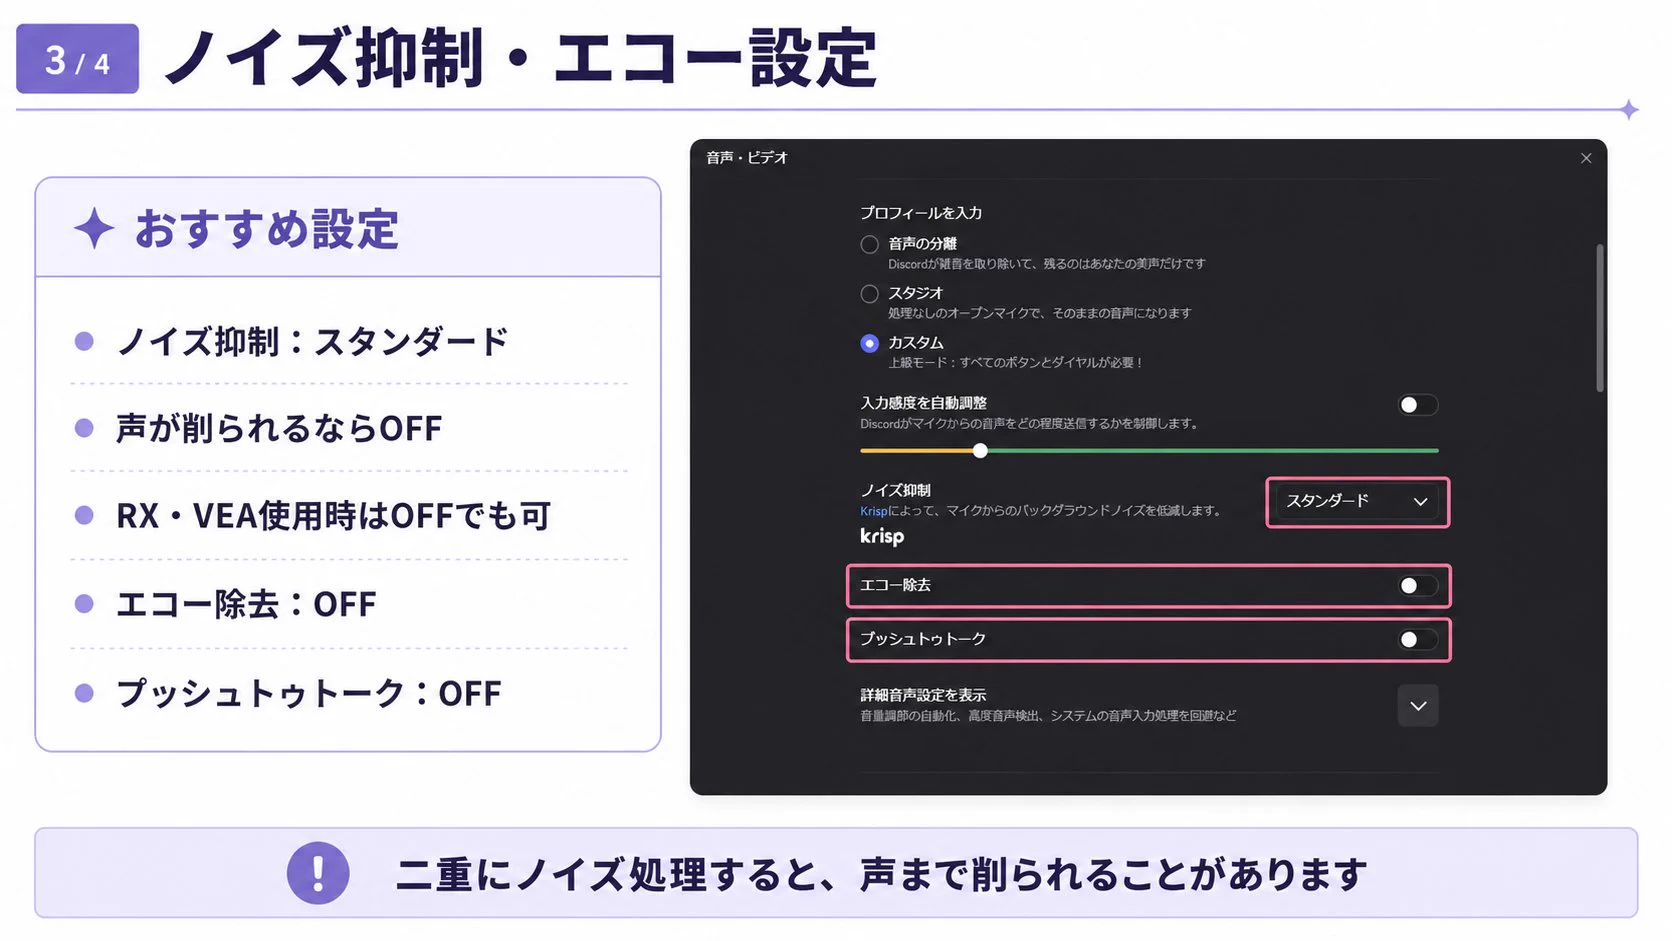Open the ノイズ抑制 スタンダード dropdown
This screenshot has width=1672, height=941.
1357,501
